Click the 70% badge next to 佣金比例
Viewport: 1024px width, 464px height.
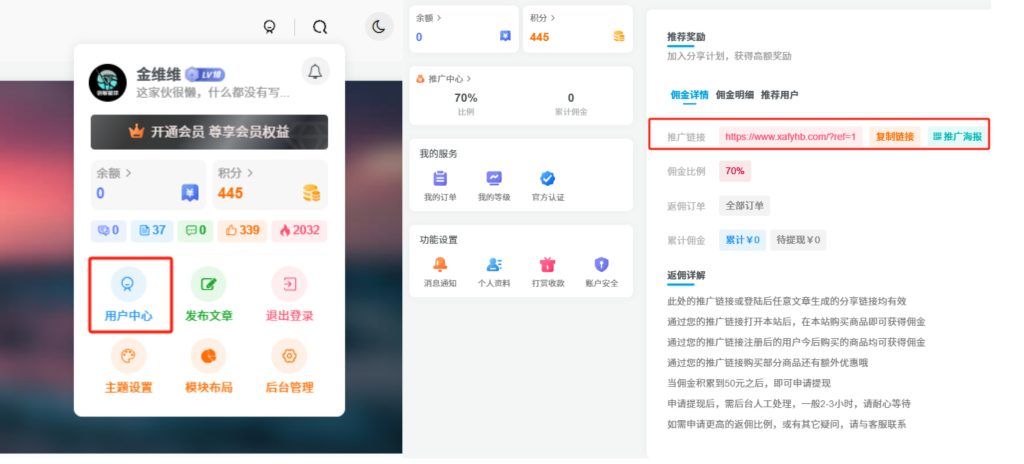click(735, 171)
